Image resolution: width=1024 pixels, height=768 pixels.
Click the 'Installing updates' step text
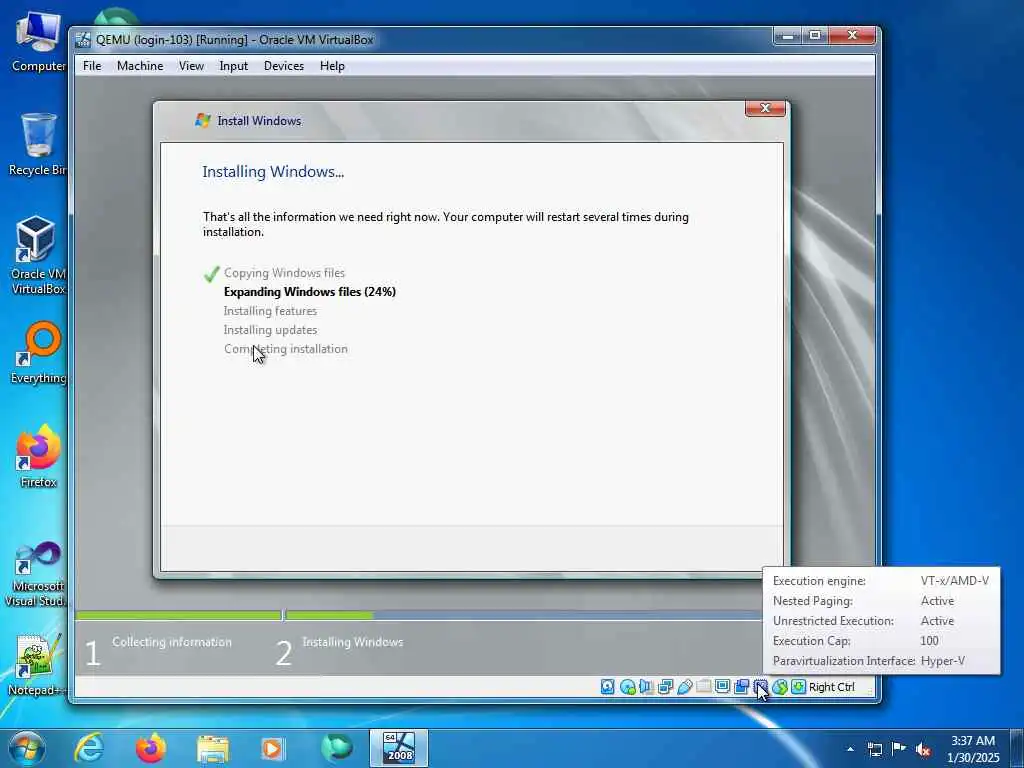pos(270,330)
